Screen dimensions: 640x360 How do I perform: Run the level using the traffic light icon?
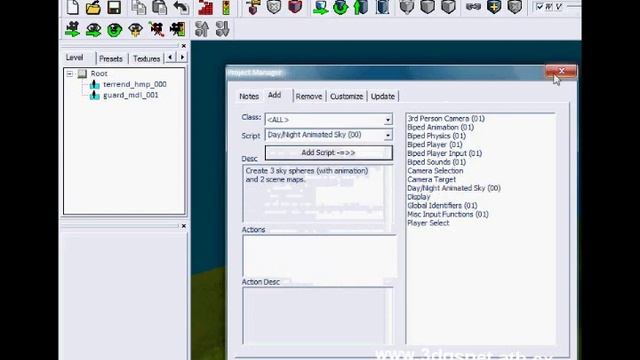(x=226, y=7)
